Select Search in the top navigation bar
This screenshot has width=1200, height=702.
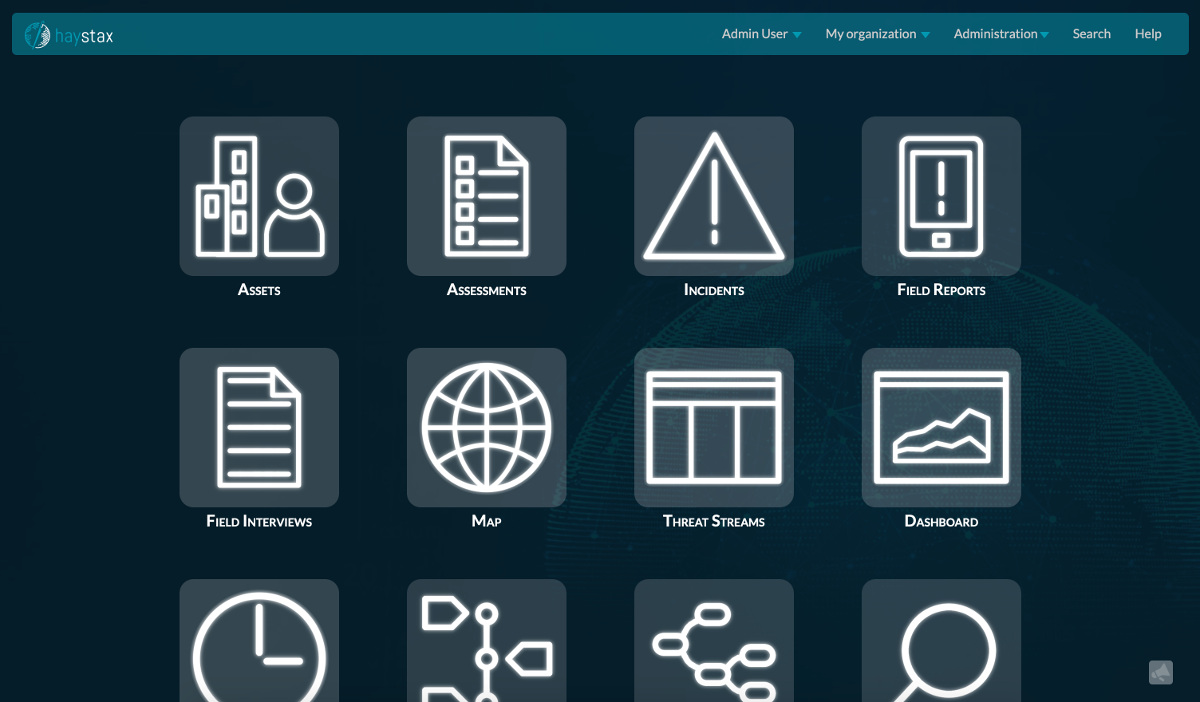pyautogui.click(x=1091, y=33)
